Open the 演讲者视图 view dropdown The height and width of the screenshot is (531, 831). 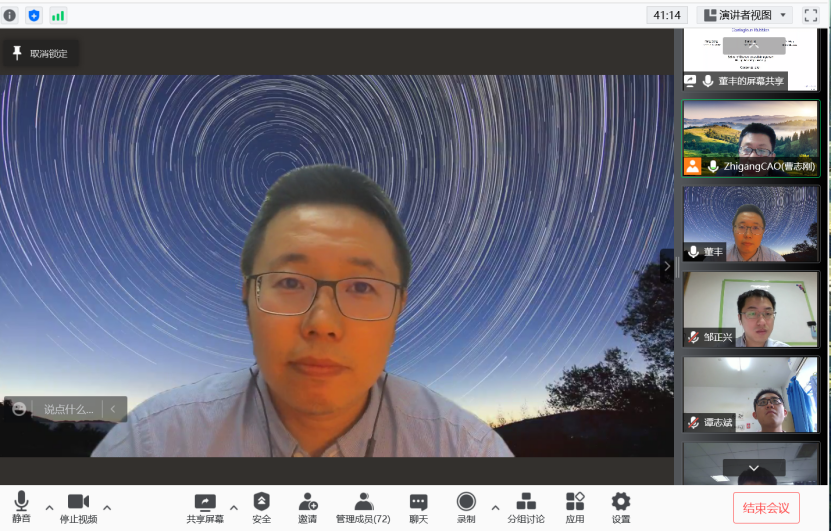tap(744, 15)
